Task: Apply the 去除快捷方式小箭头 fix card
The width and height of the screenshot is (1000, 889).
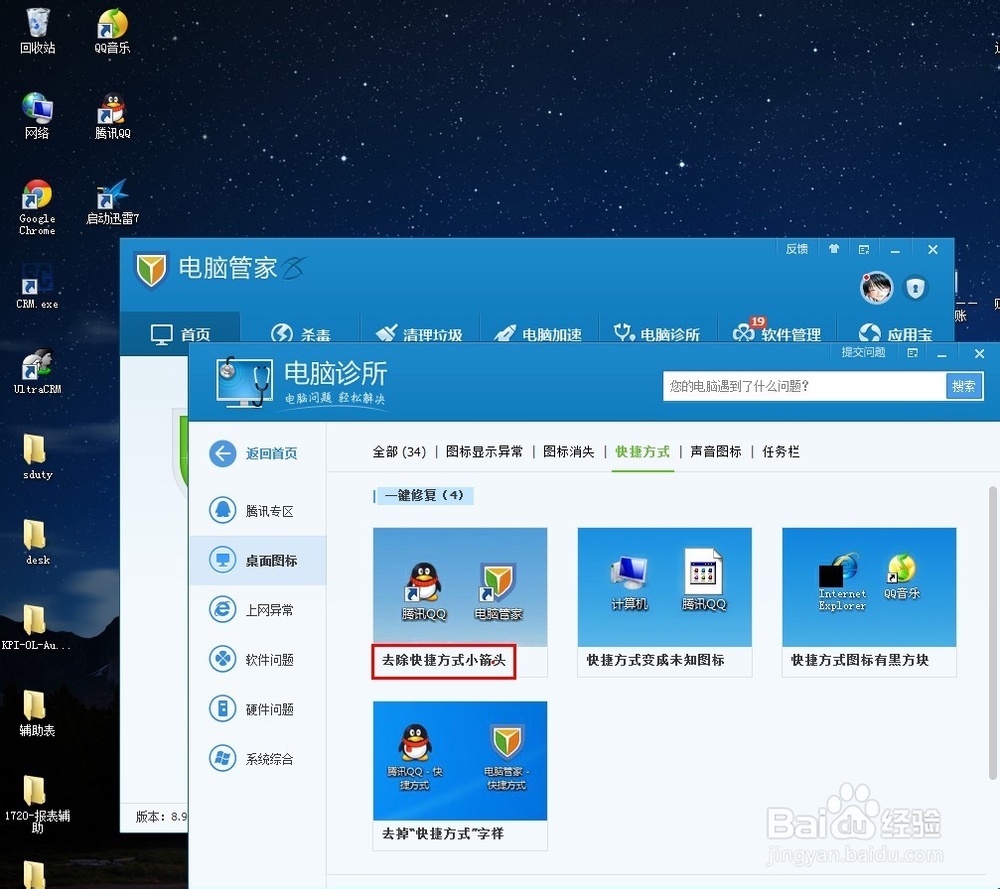Action: click(x=443, y=661)
